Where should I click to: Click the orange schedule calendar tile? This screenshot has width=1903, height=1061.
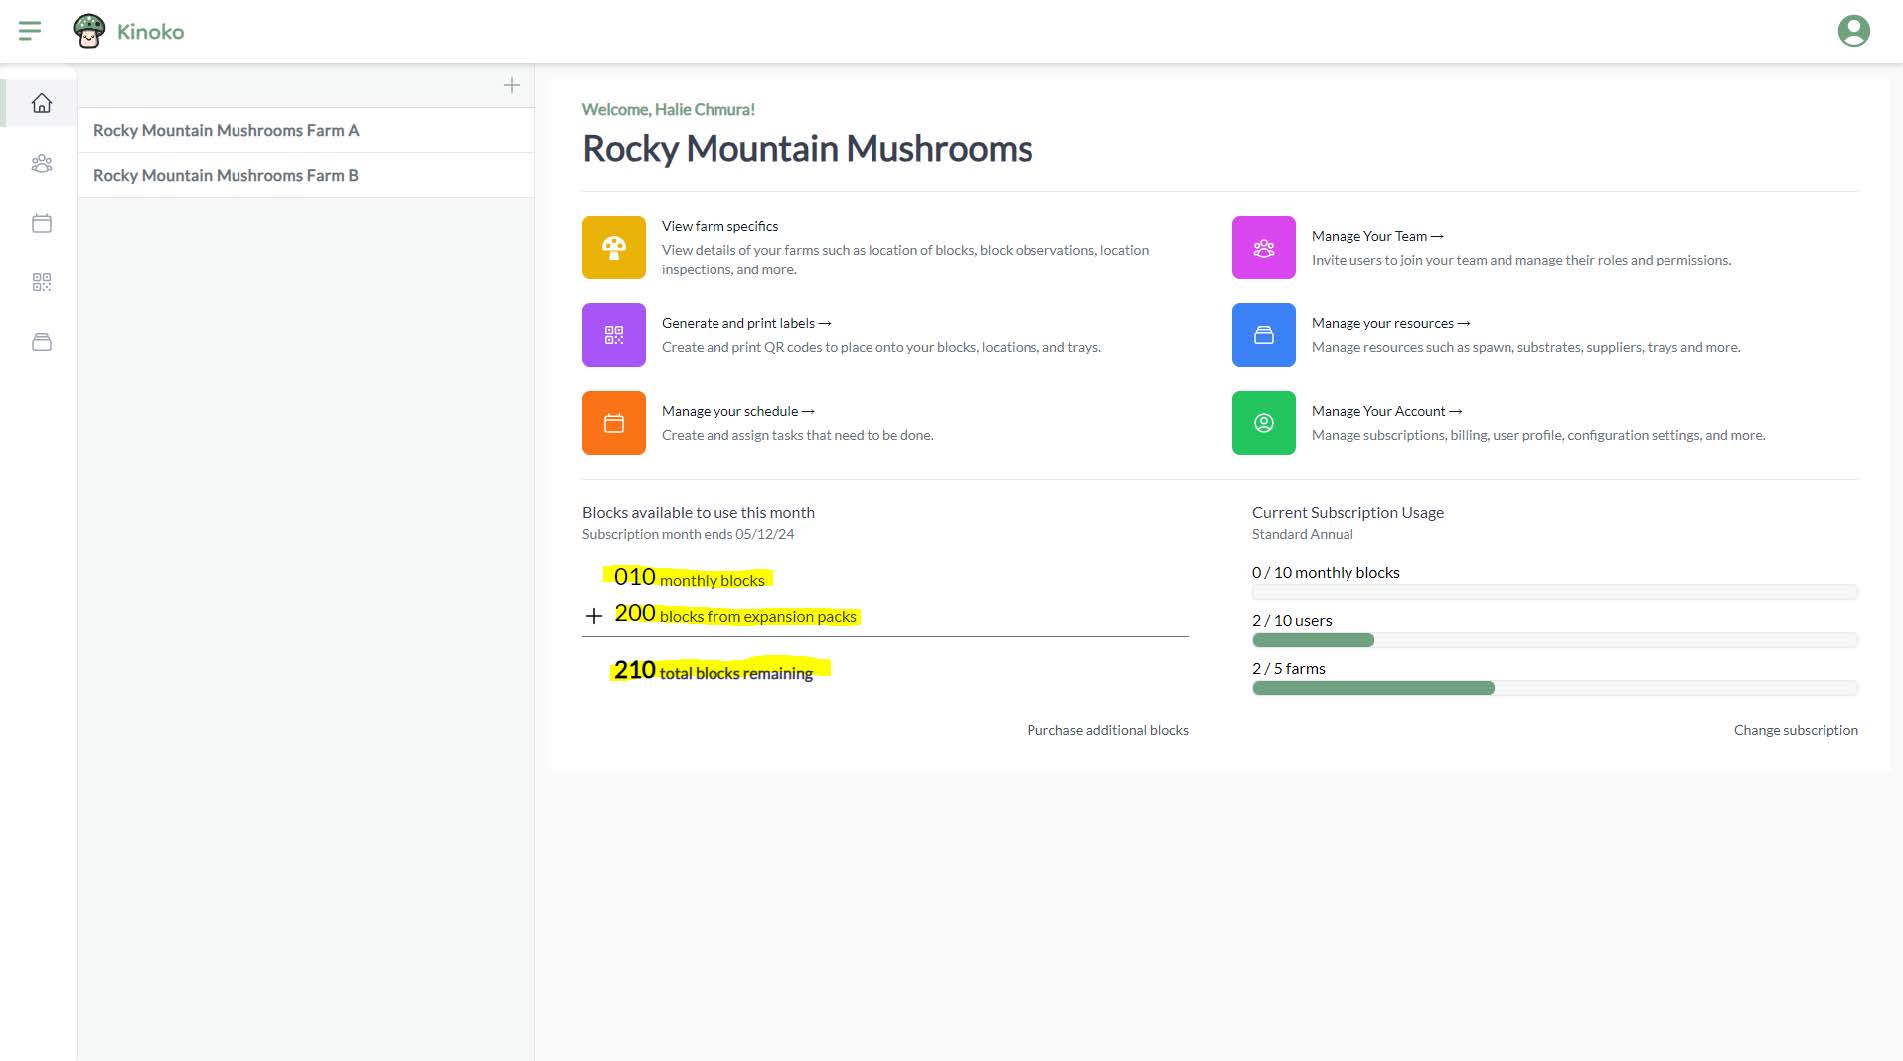[614, 423]
